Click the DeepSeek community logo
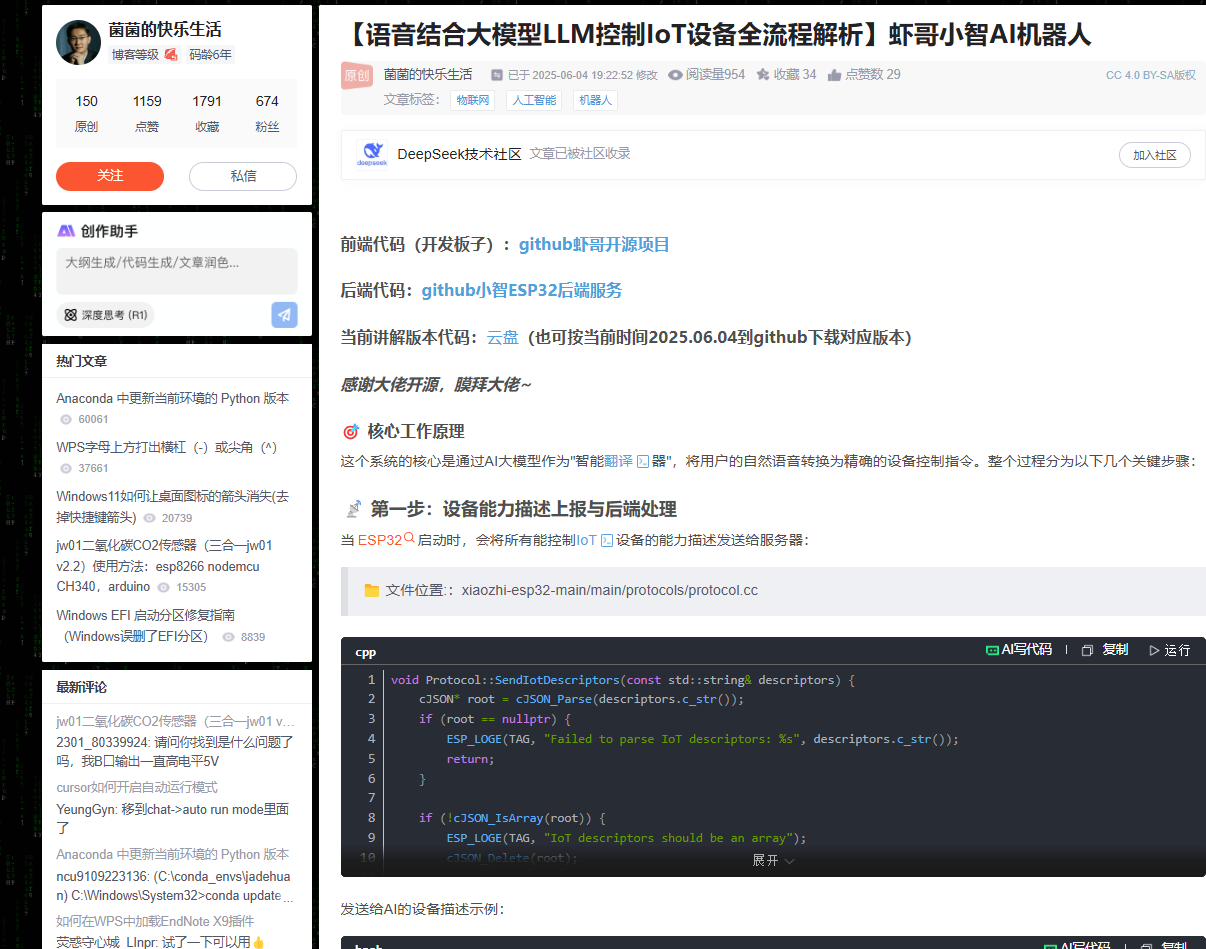 pyautogui.click(x=372, y=155)
